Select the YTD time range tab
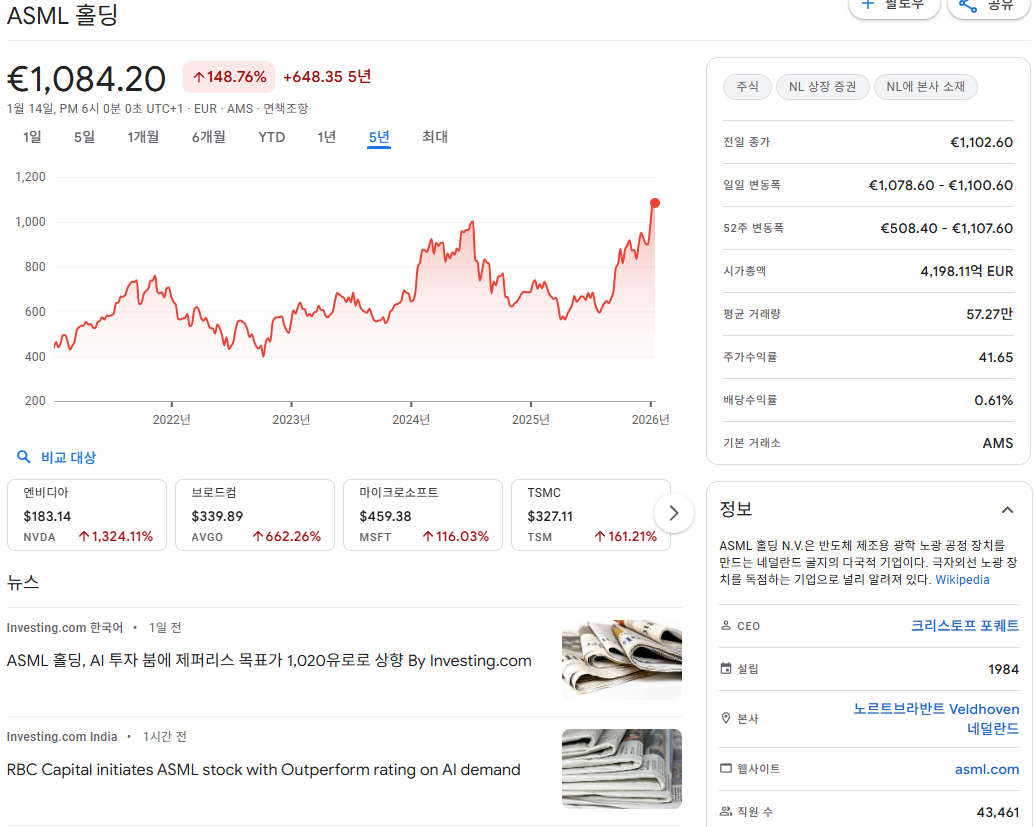Viewport: 1035px width, 827px height. tap(271, 137)
